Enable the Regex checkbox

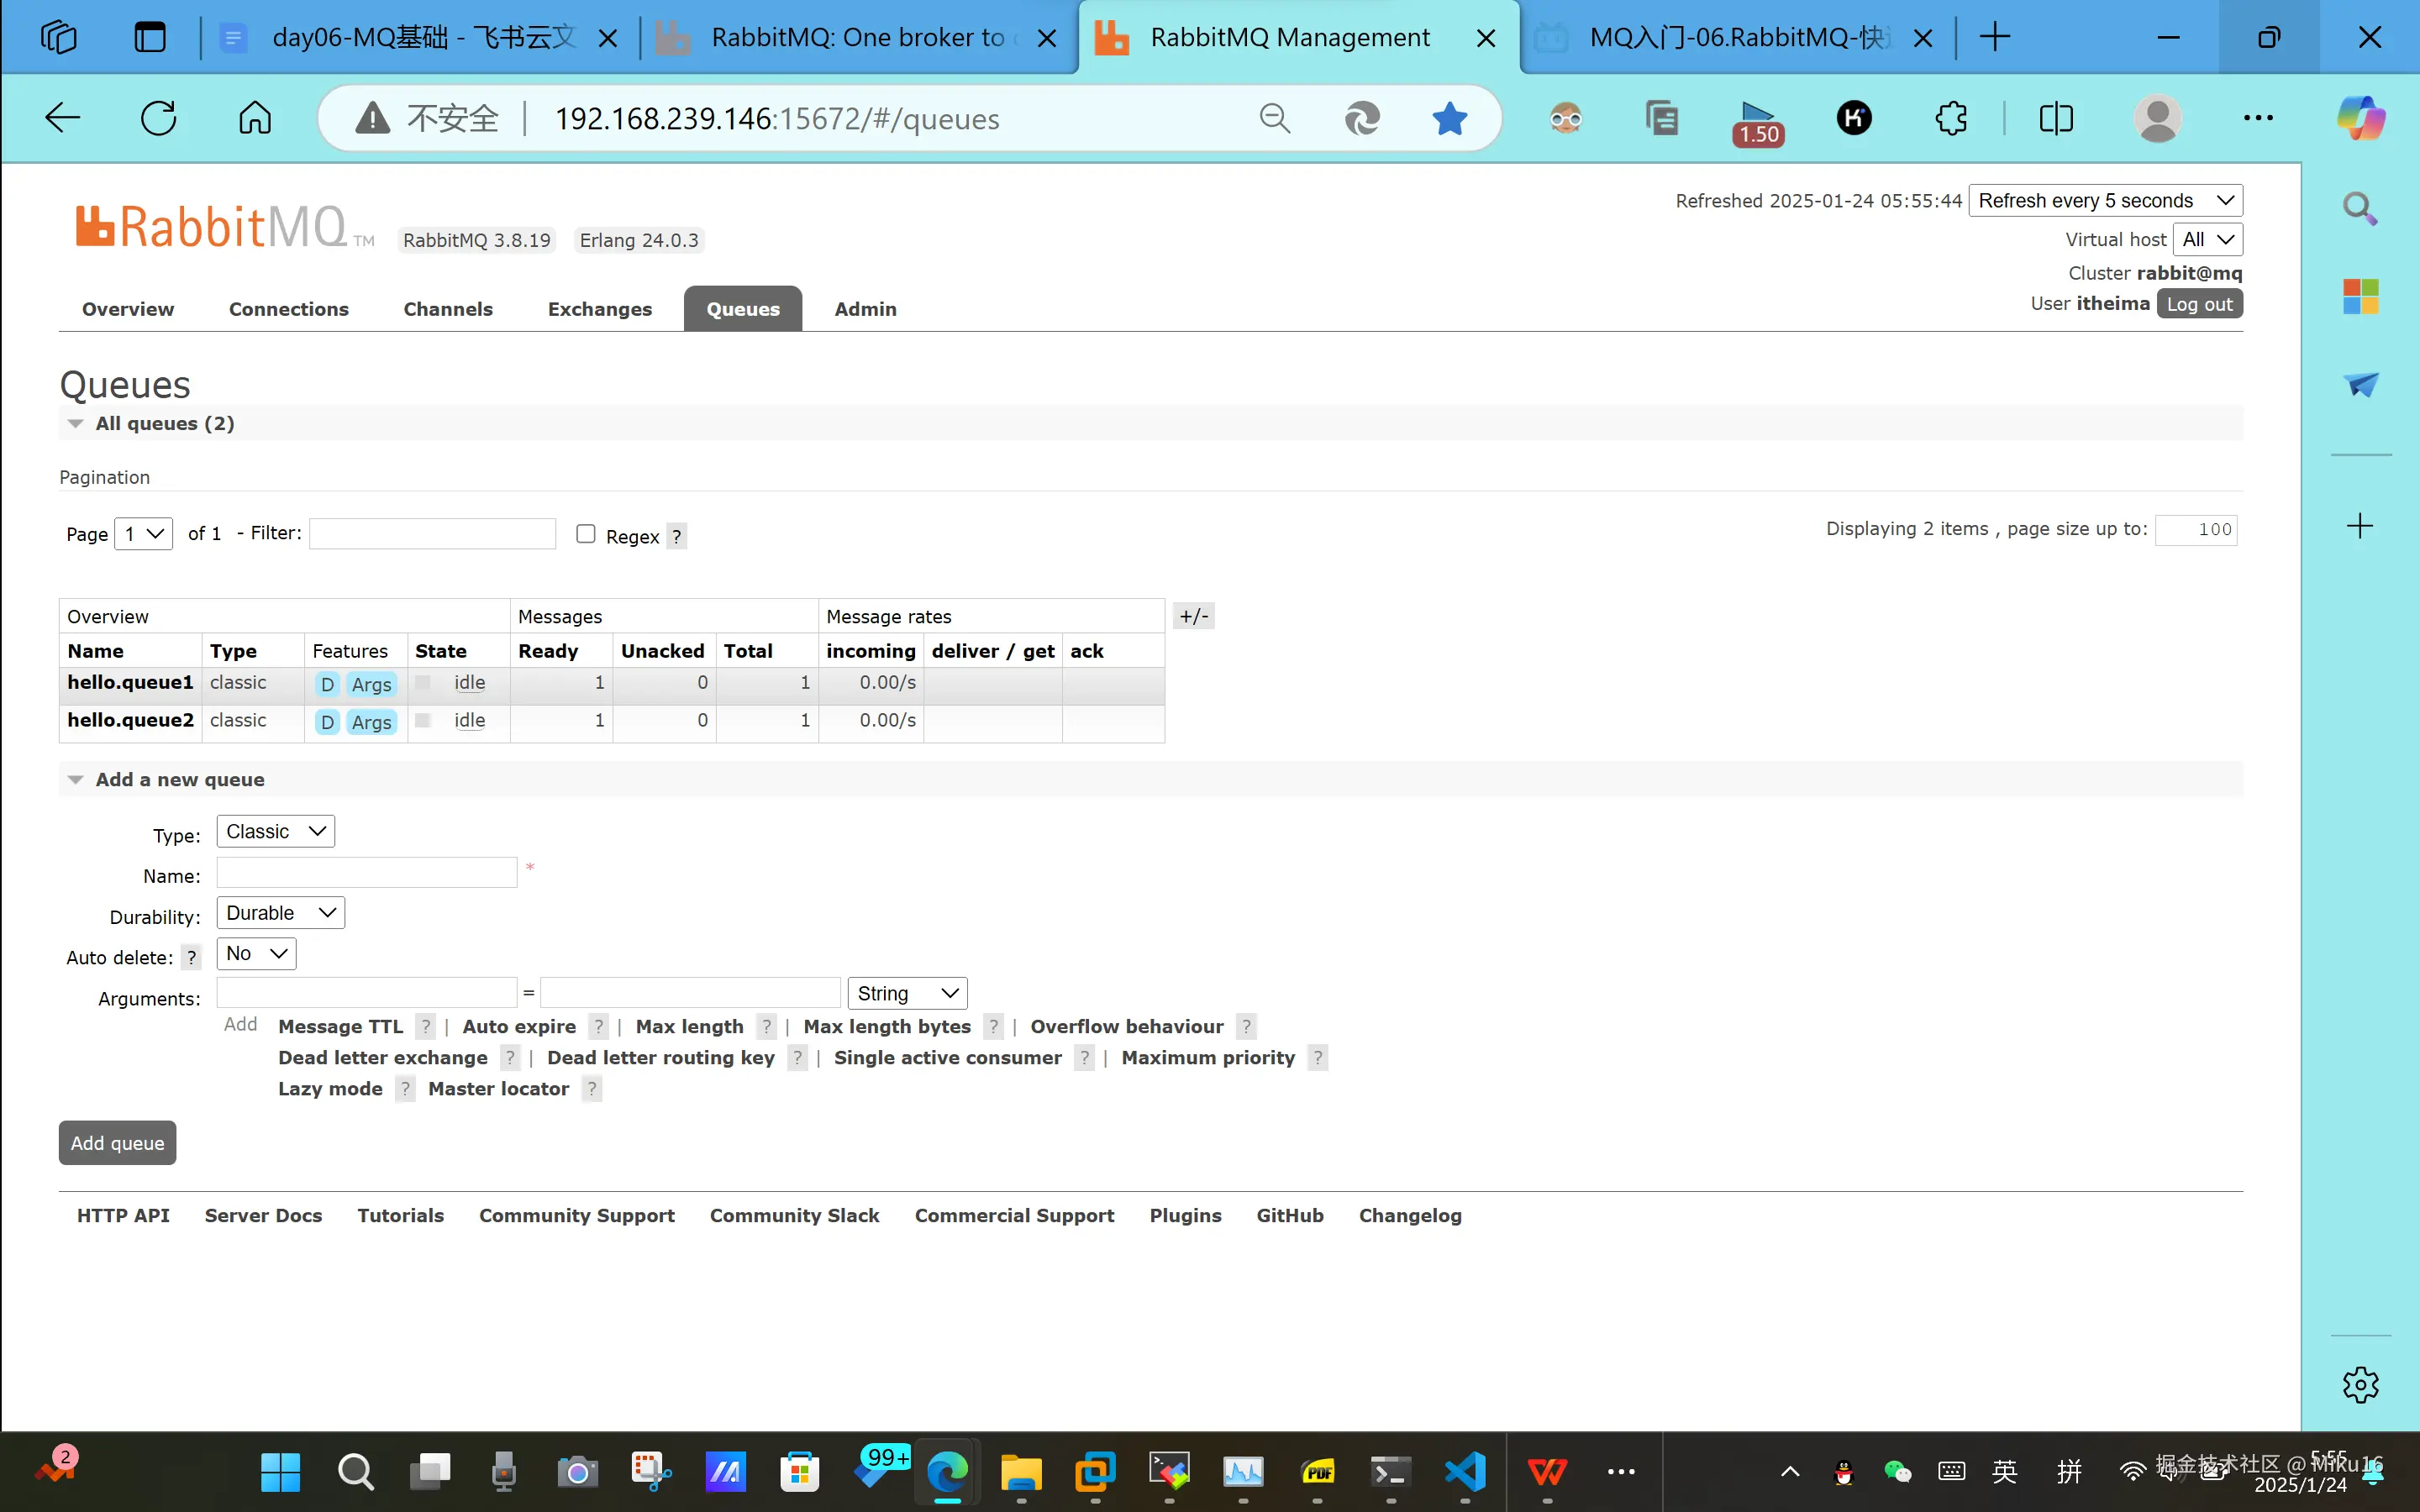click(x=586, y=534)
